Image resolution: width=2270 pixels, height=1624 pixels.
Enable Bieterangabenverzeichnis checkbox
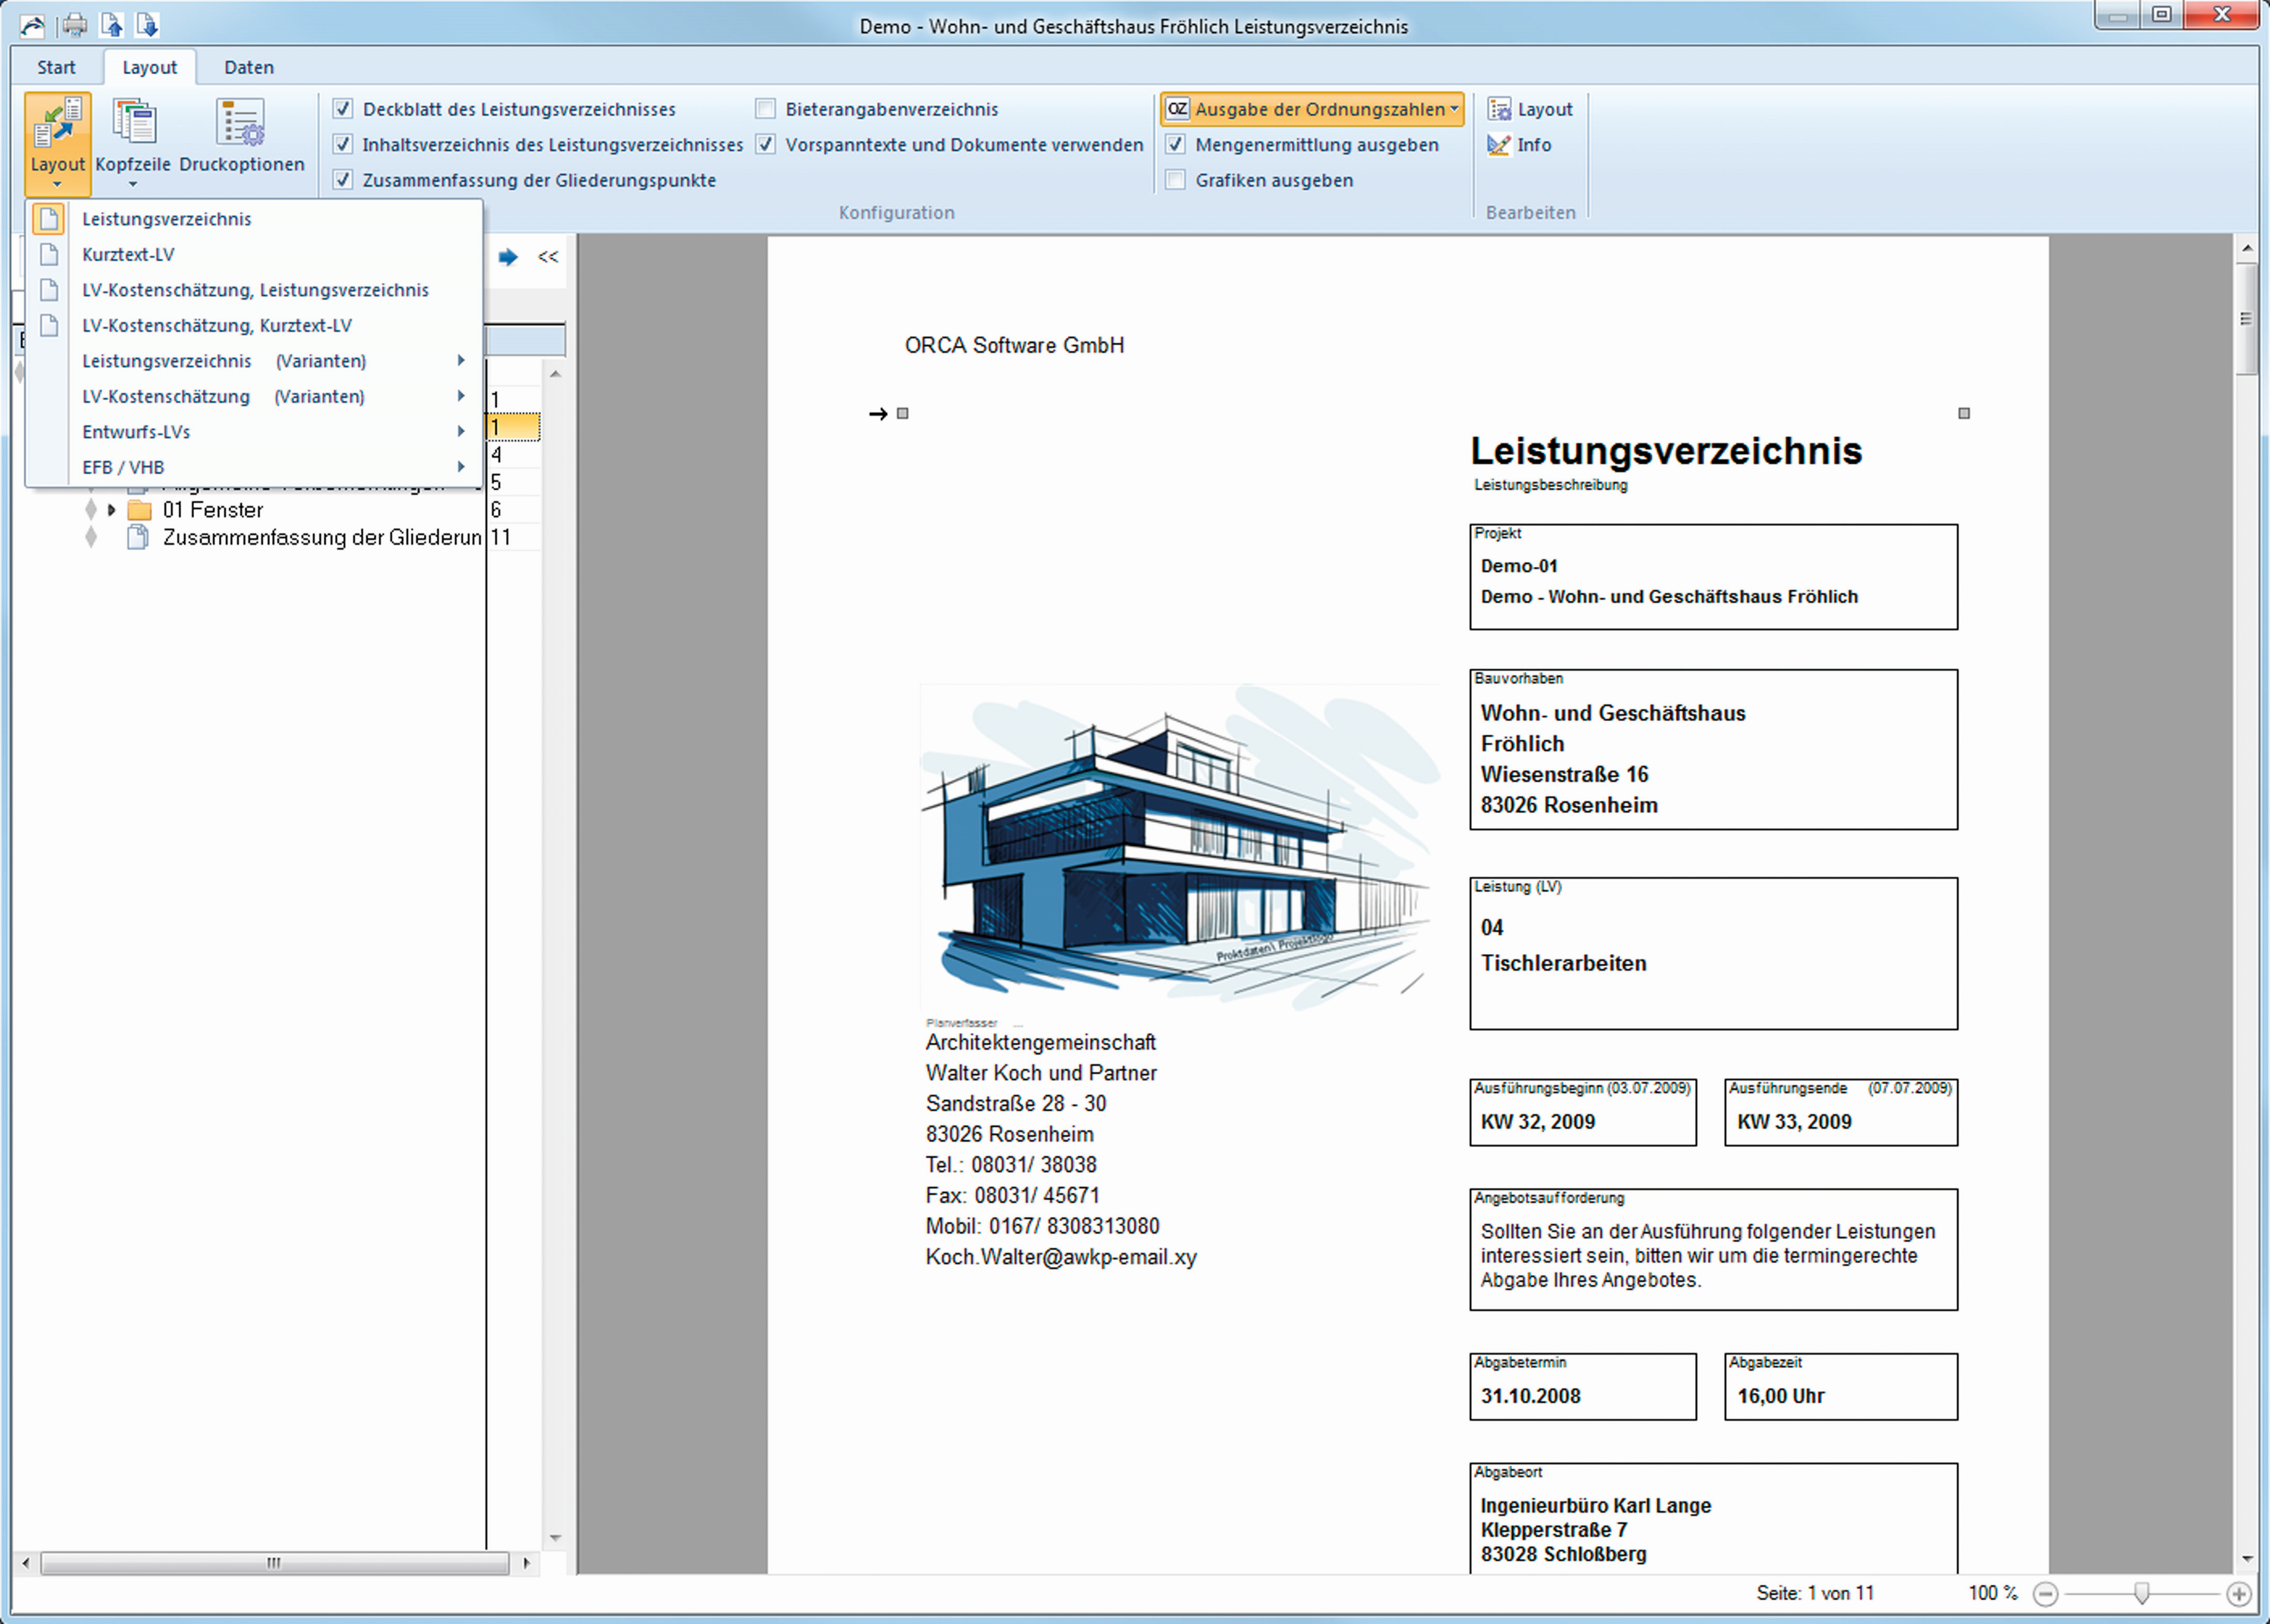click(x=766, y=109)
